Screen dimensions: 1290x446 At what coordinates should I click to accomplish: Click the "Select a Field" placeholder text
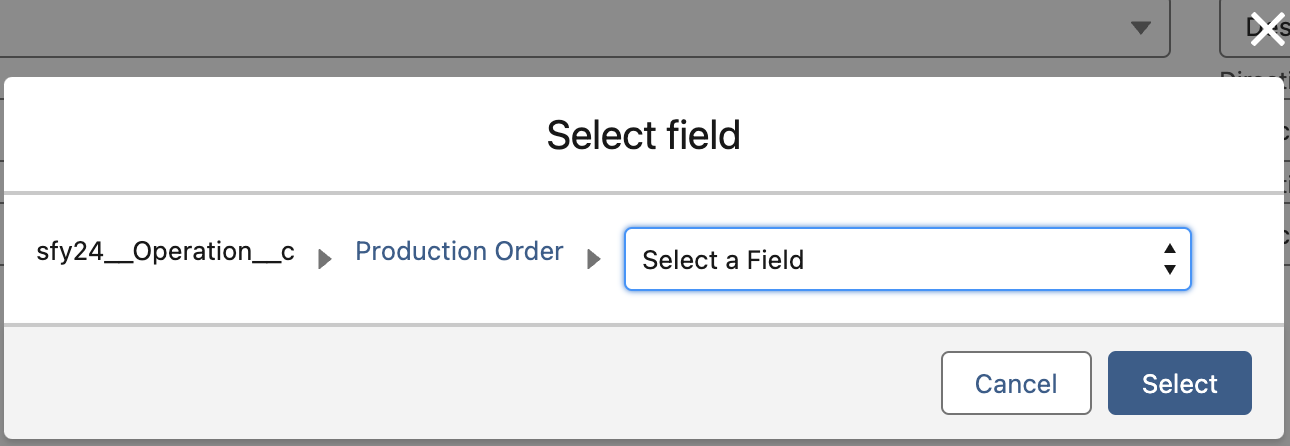tap(723, 261)
